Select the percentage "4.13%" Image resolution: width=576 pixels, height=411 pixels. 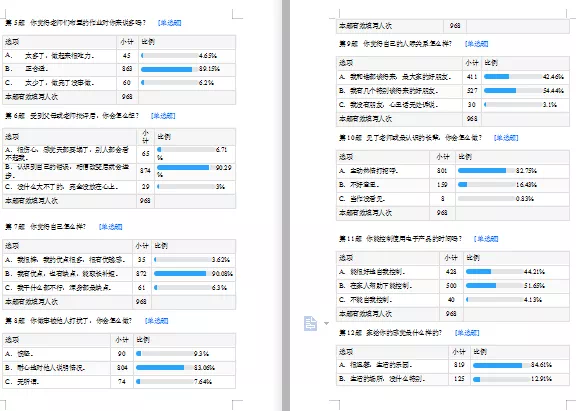pyautogui.click(x=533, y=300)
